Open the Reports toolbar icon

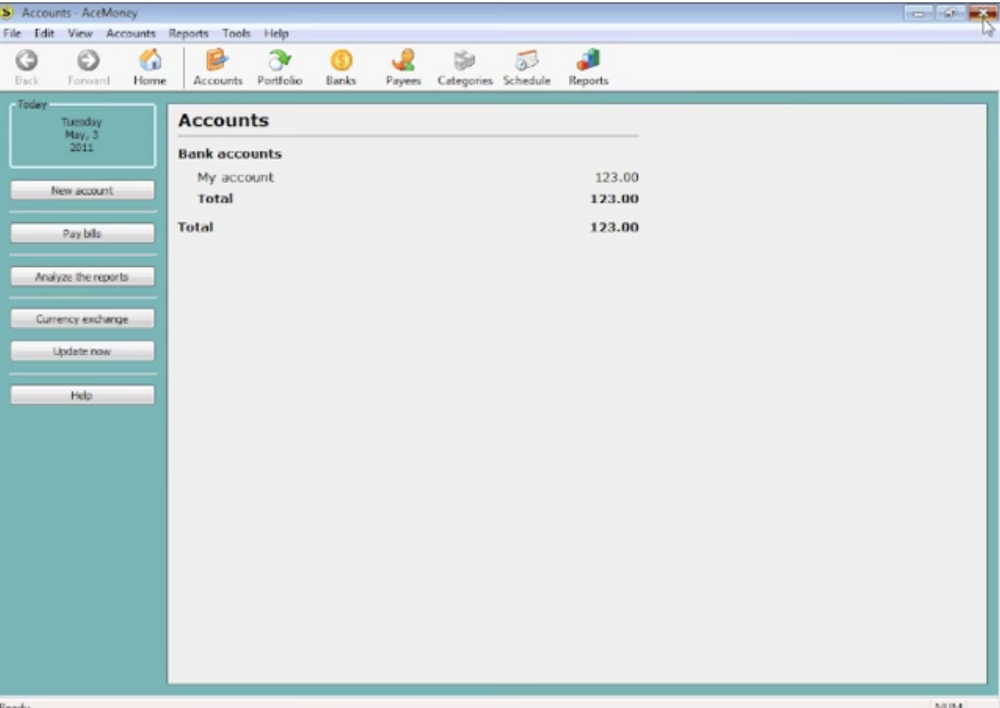(587, 66)
